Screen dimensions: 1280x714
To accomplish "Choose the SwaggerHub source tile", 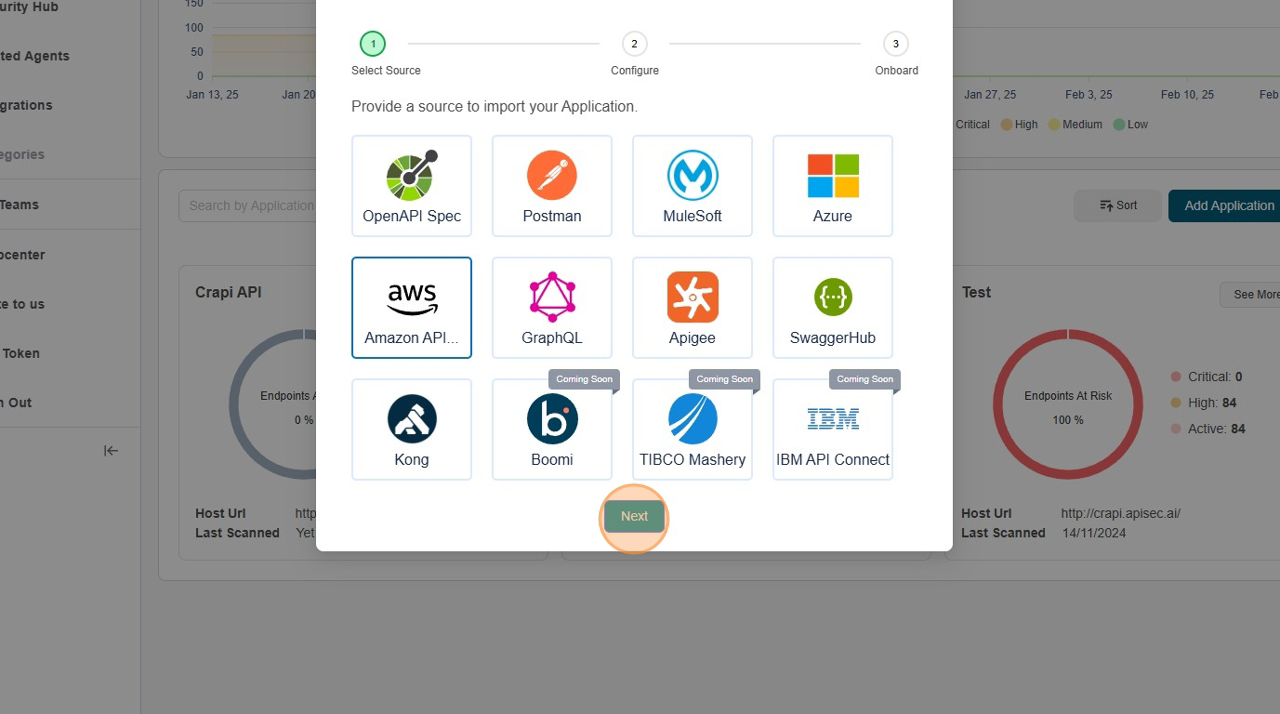I will [832, 308].
